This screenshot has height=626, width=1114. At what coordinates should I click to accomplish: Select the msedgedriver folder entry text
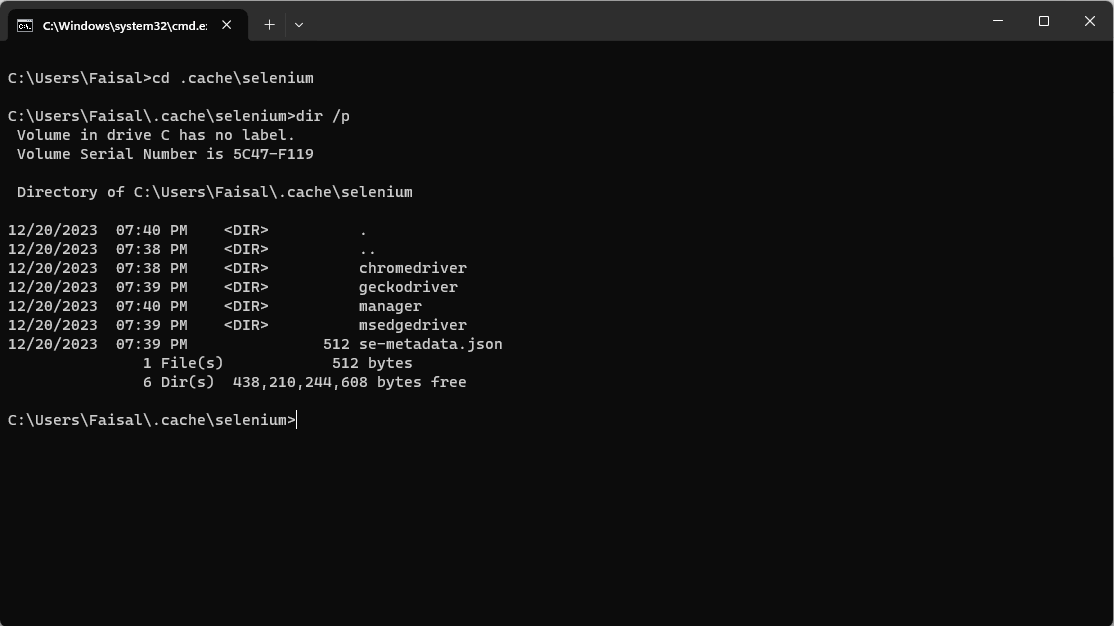[x=416, y=325]
